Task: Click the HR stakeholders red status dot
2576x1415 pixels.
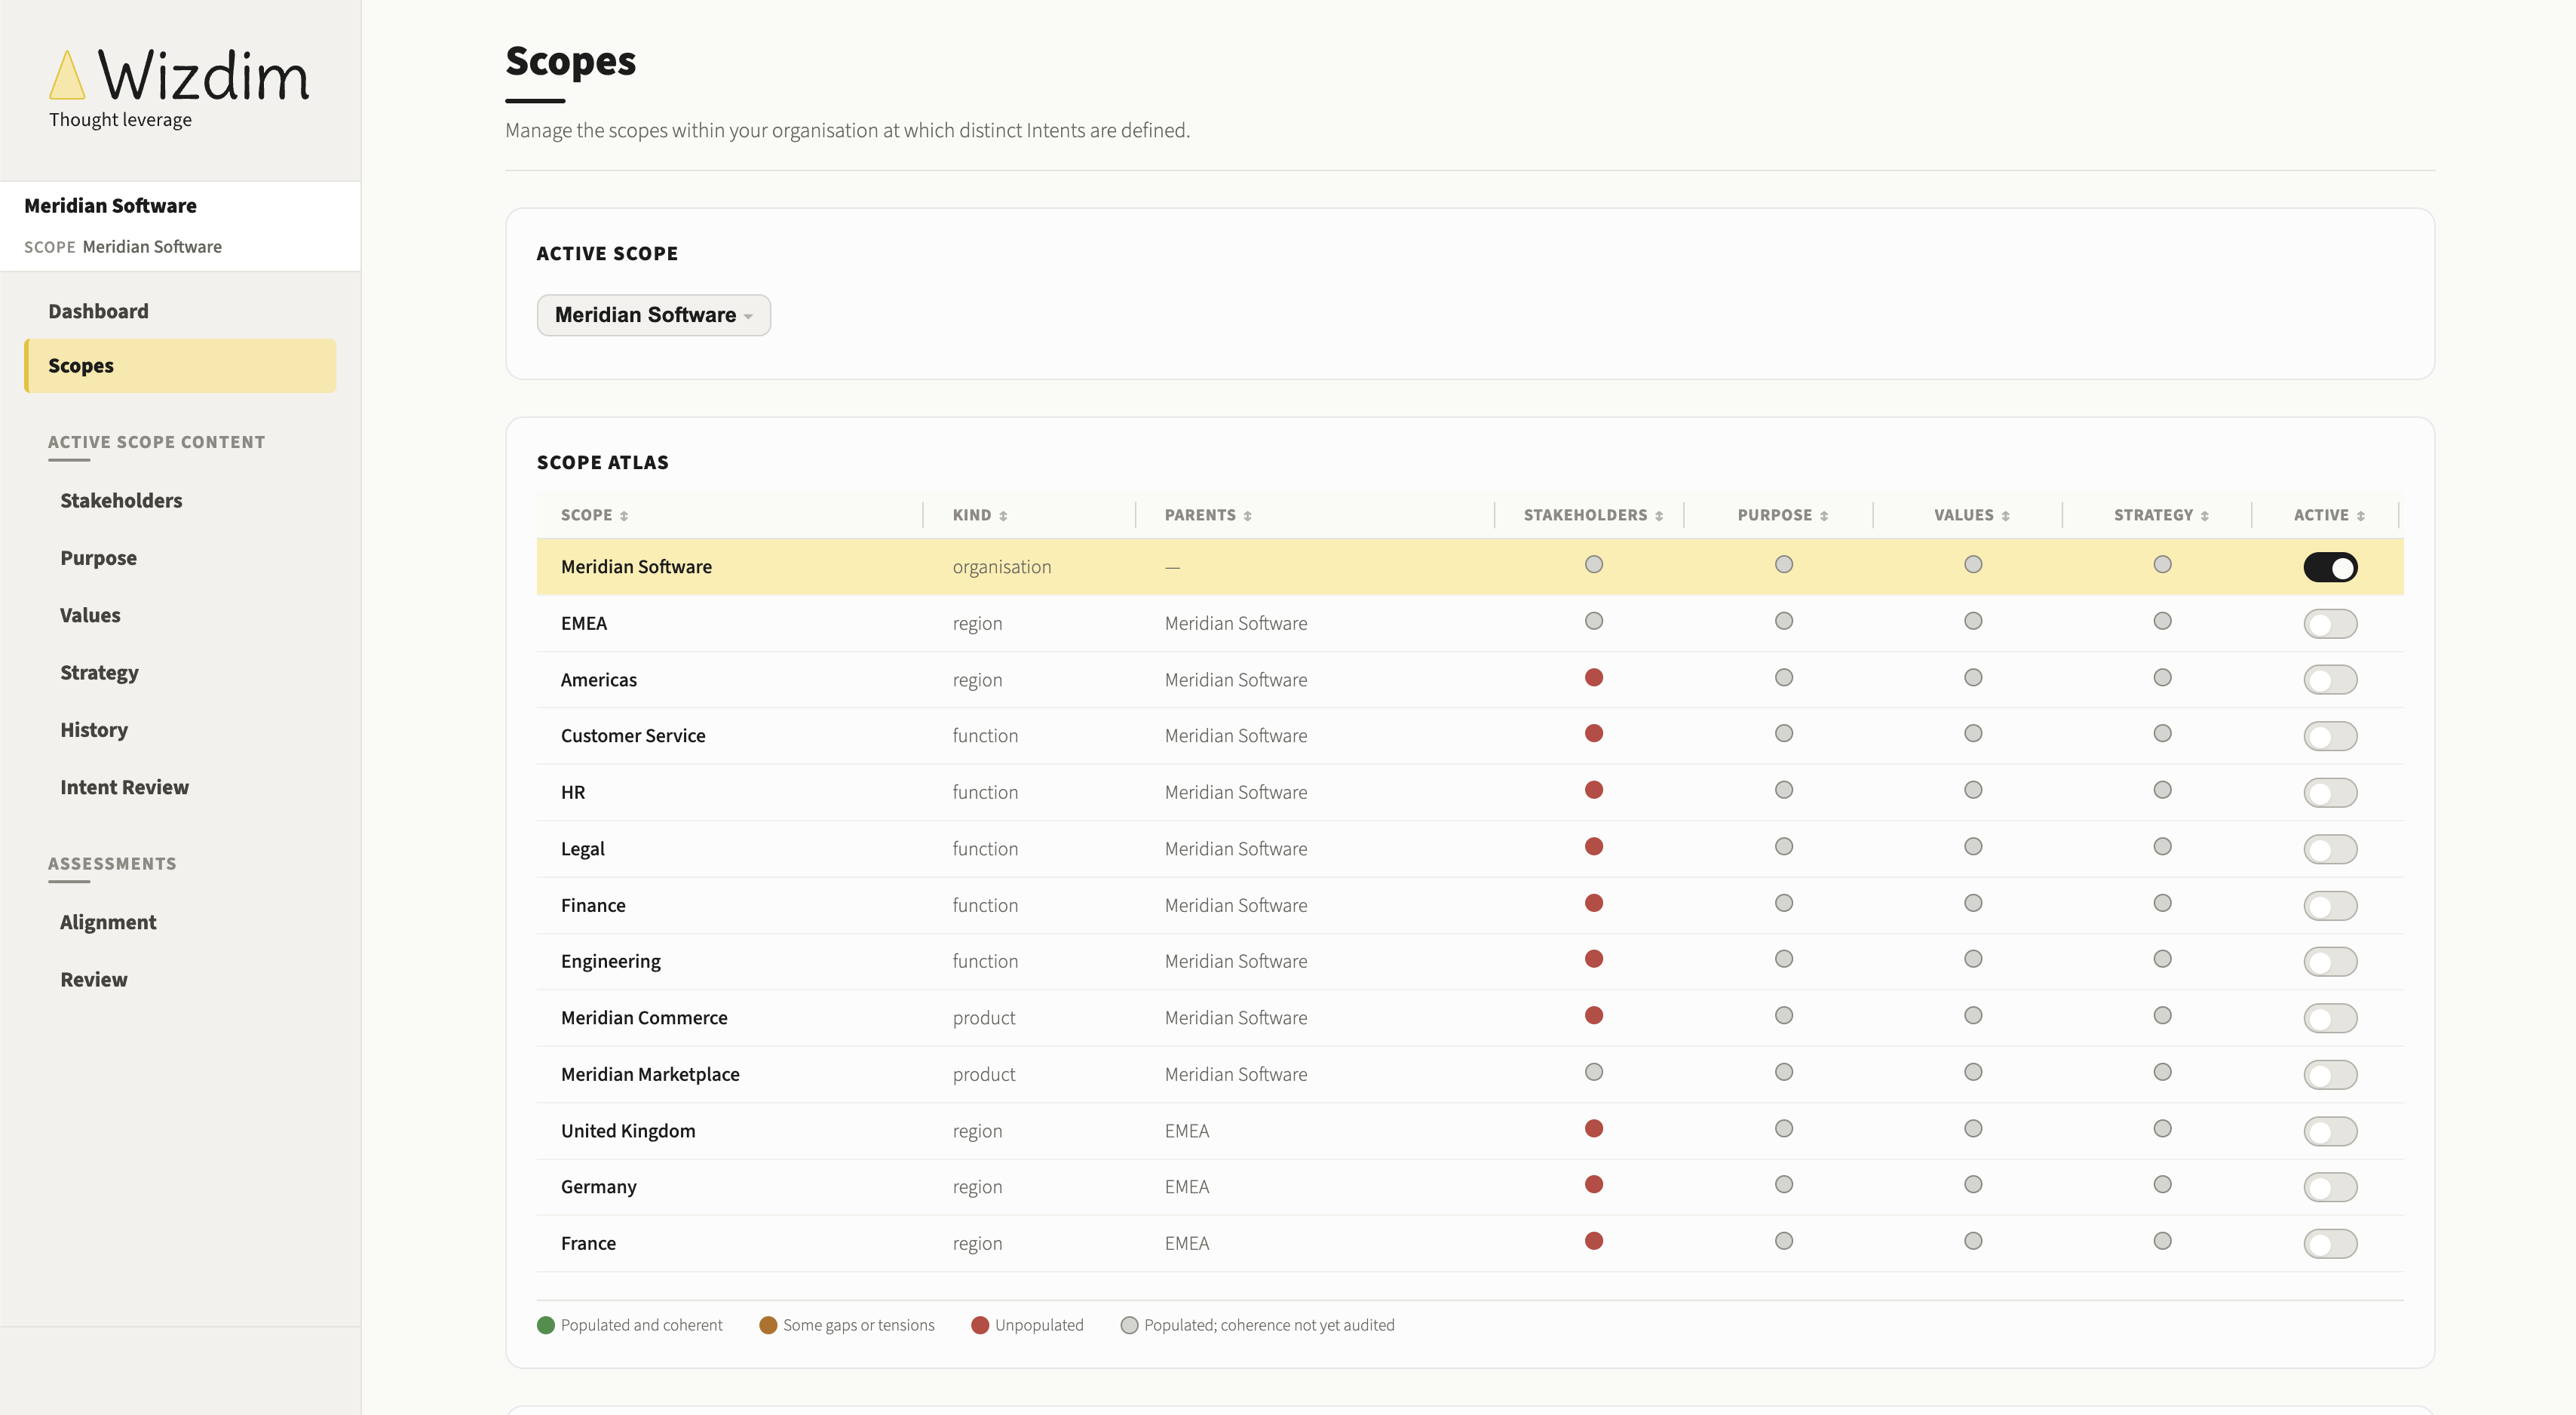Action: [x=1594, y=790]
